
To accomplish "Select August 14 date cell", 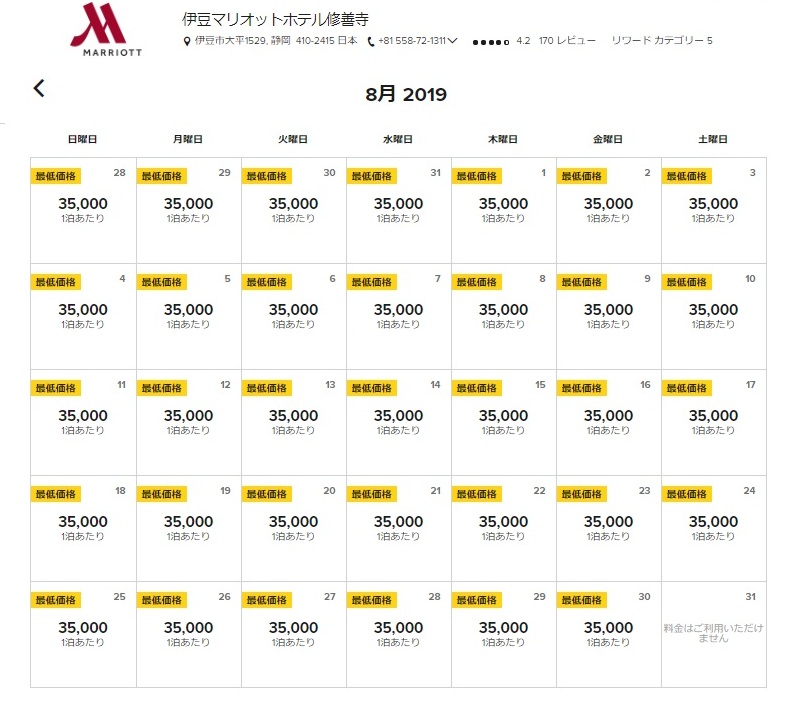I will point(399,422).
